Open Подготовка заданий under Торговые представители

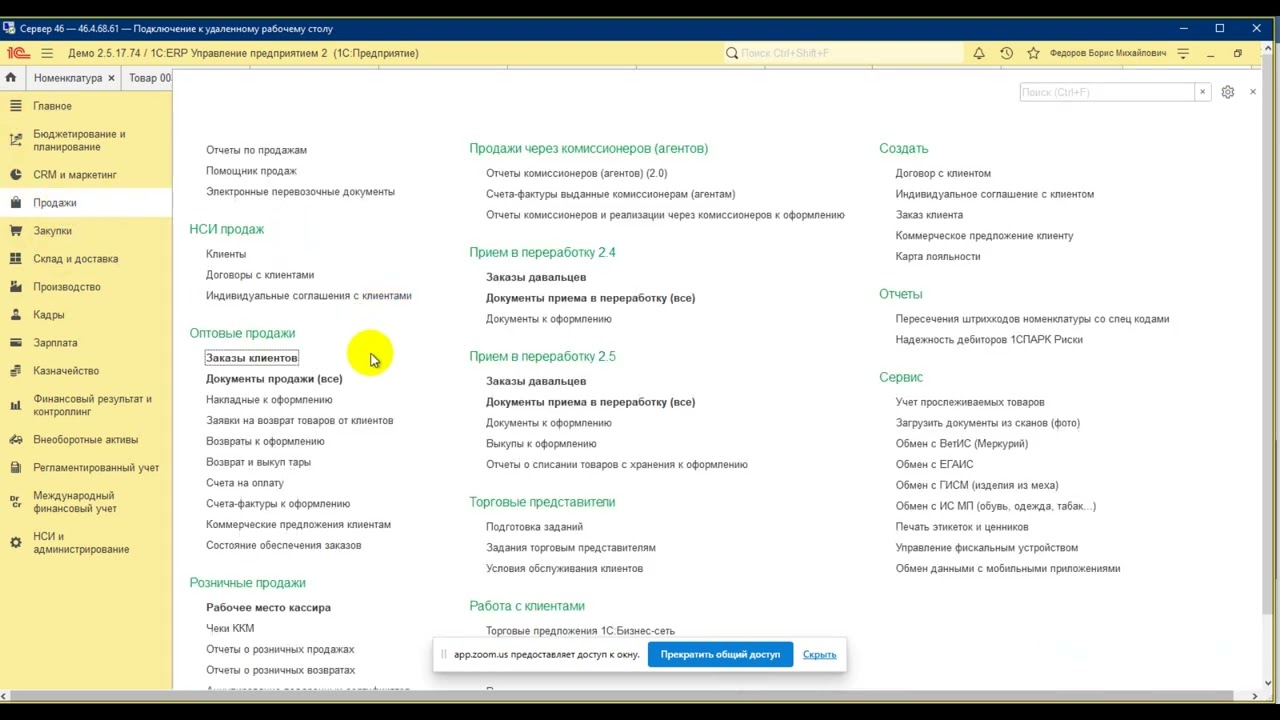click(534, 527)
